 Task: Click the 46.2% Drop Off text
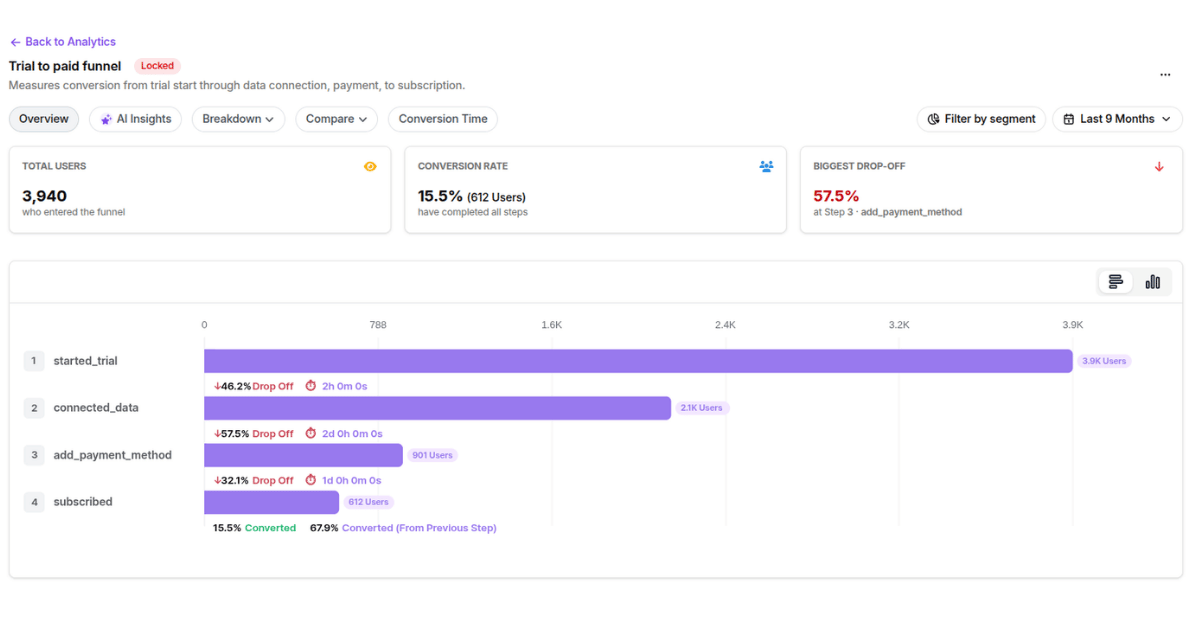pos(254,386)
